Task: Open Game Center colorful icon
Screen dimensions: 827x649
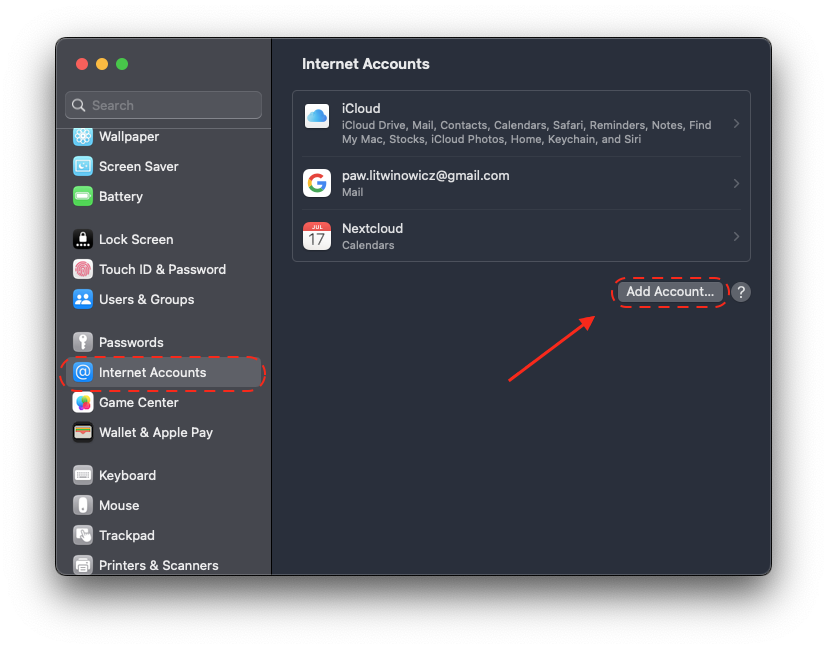Action: [x=83, y=403]
